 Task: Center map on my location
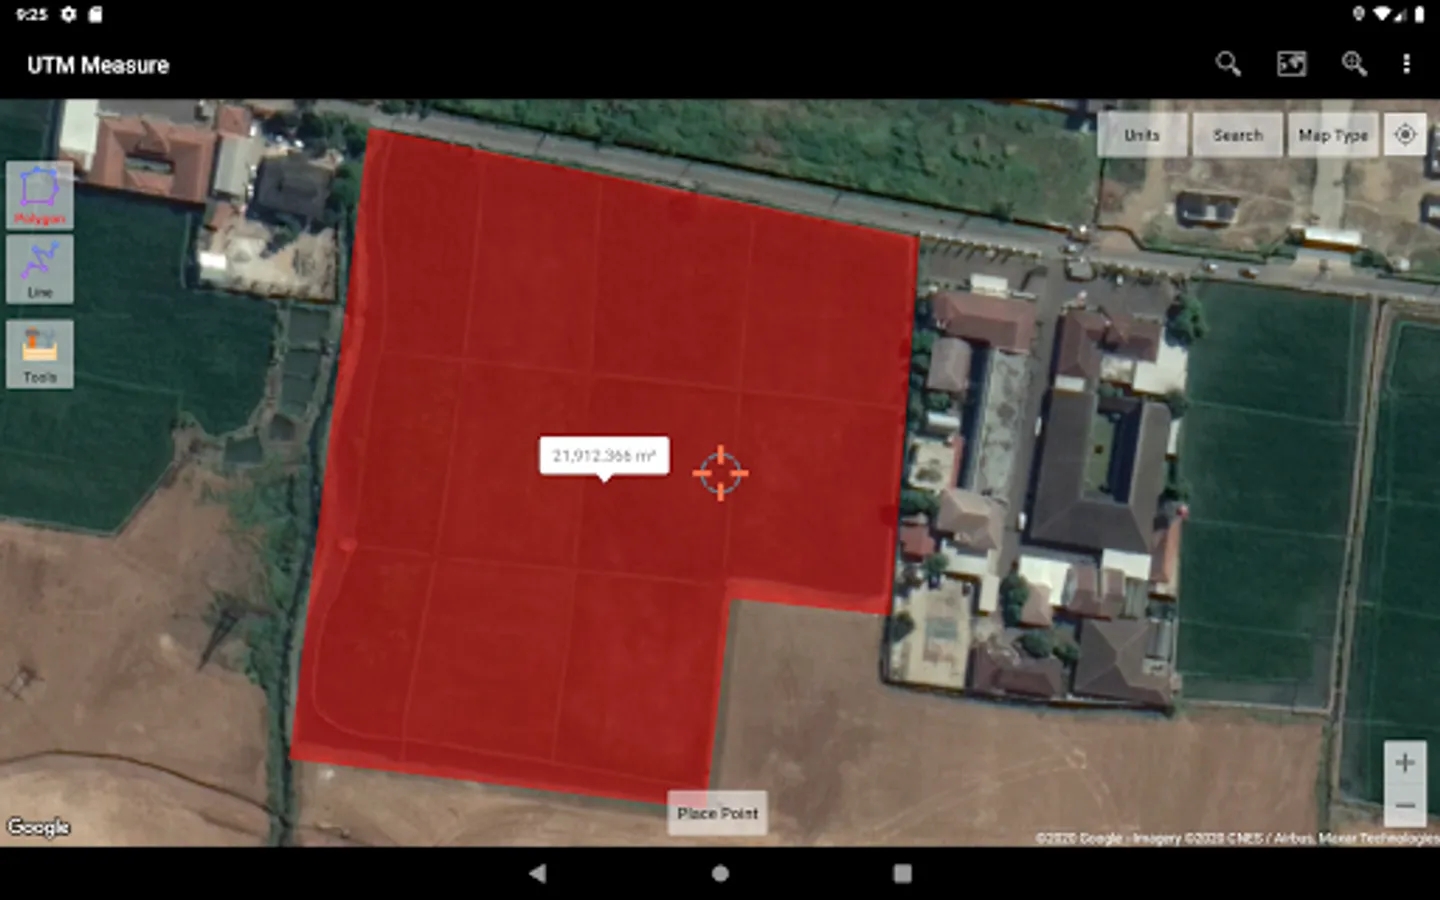pos(1405,134)
